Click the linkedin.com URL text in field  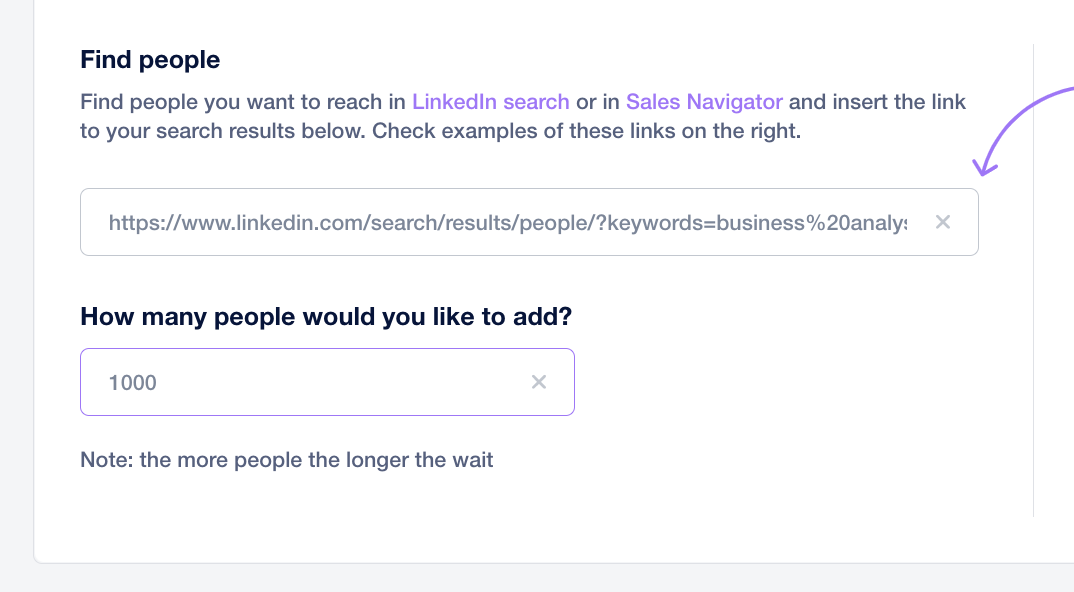[508, 223]
